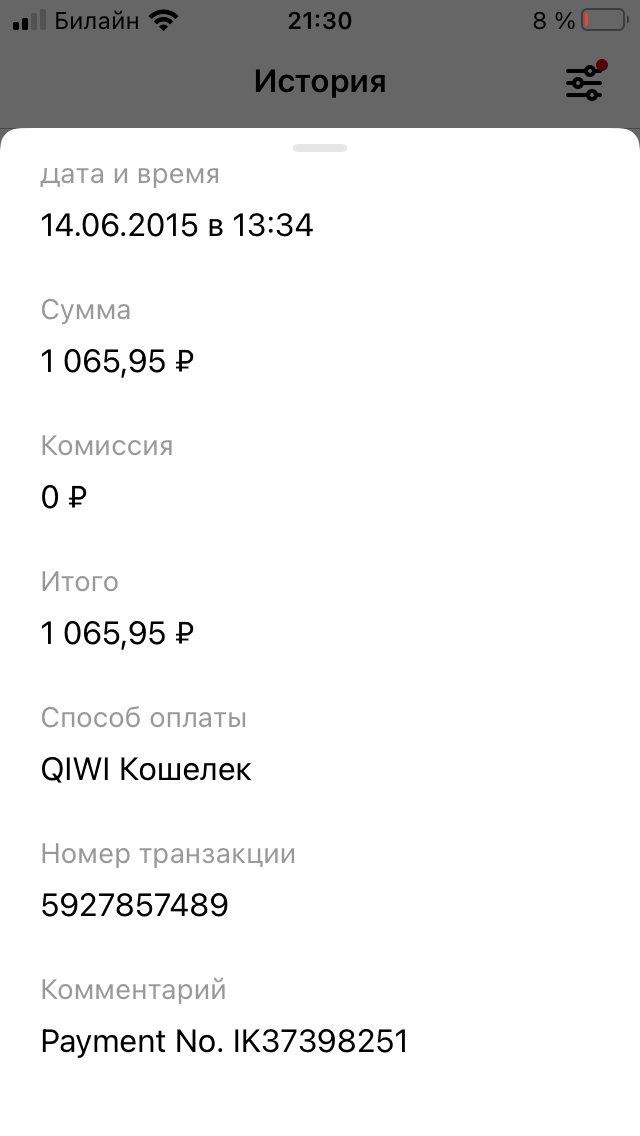640x1136 pixels.
Task: Tap the 21:30 clock in status bar
Action: tap(320, 20)
